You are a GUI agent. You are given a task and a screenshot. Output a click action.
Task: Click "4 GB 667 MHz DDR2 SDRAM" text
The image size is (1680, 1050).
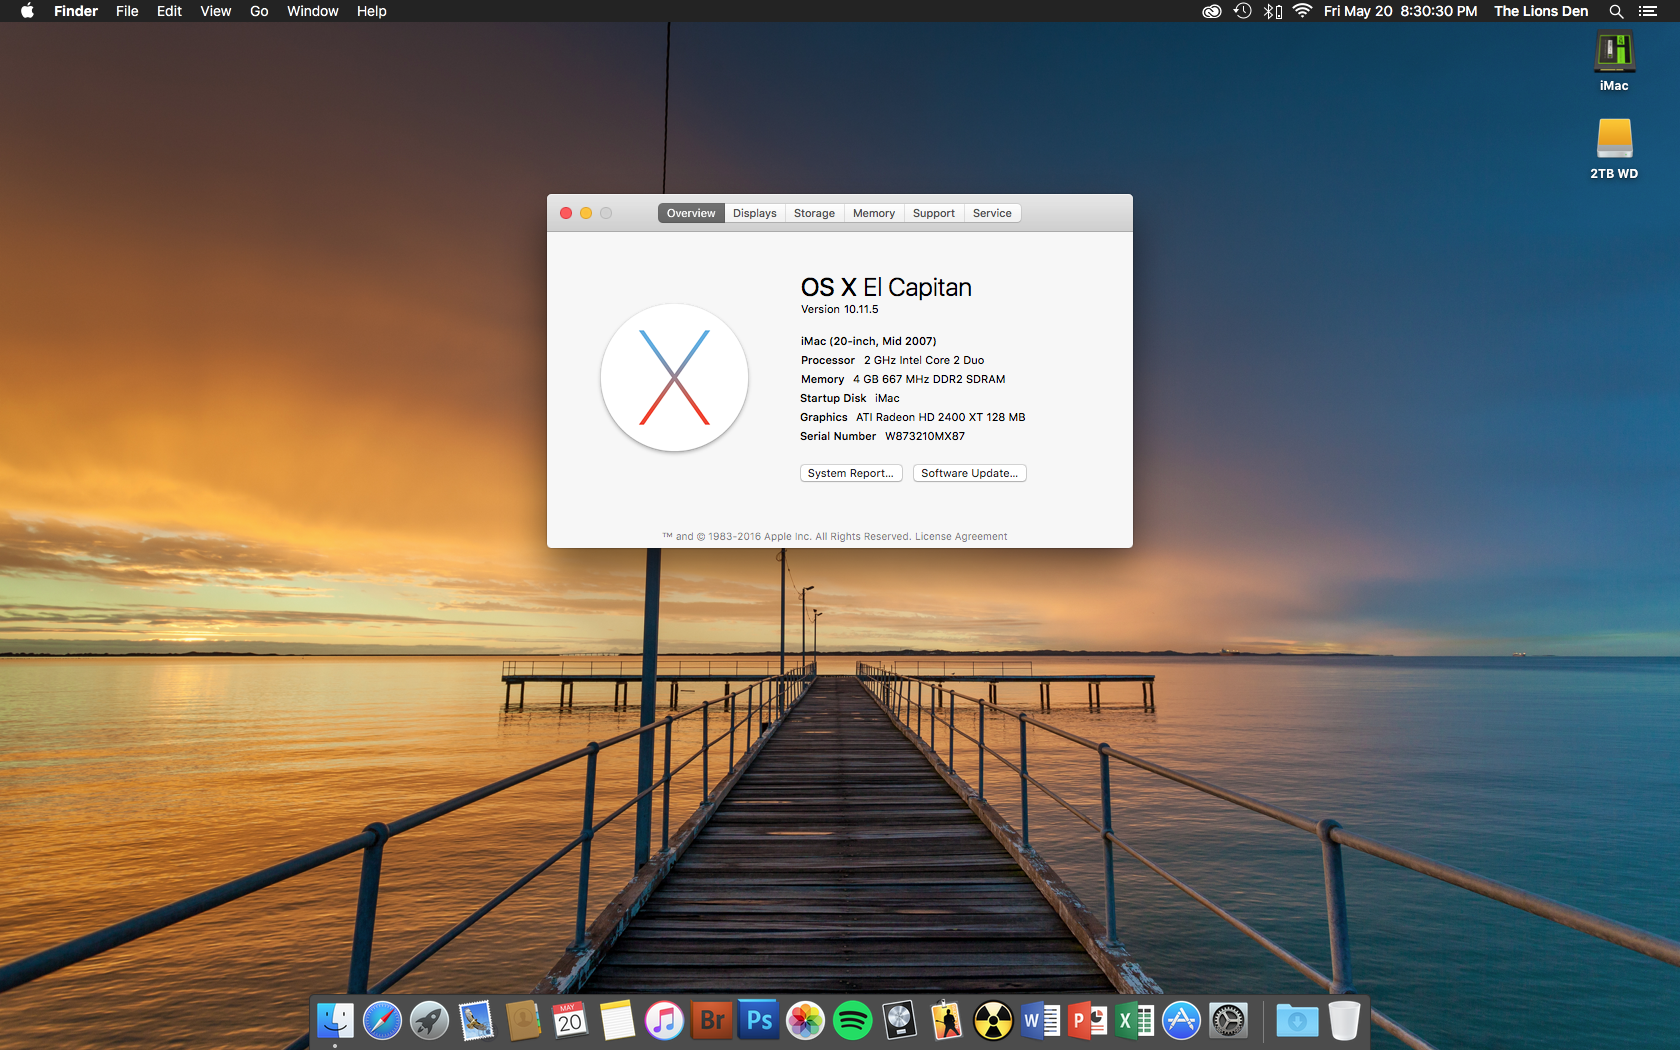tap(929, 379)
